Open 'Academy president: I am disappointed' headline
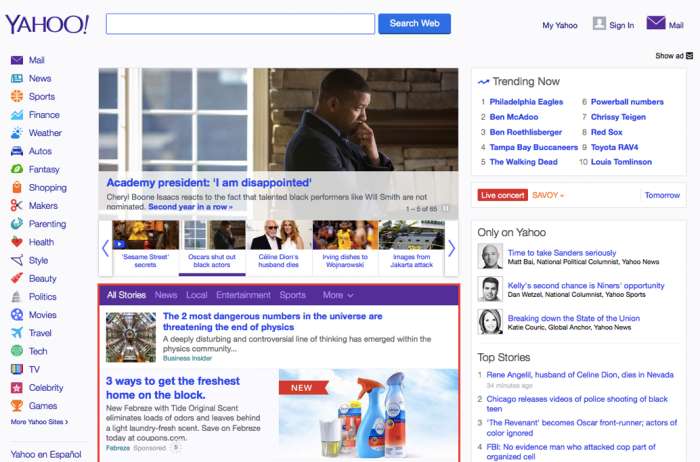Viewport: 700px width, 462px height. click(209, 183)
